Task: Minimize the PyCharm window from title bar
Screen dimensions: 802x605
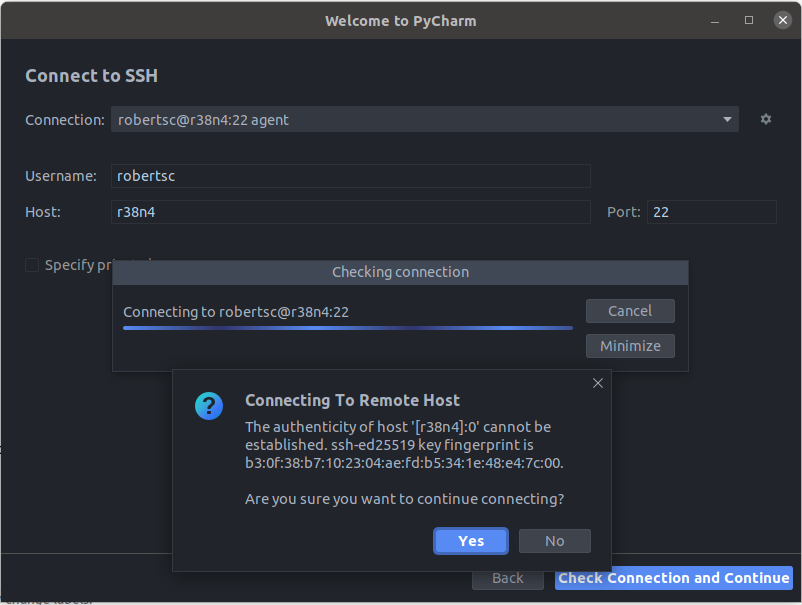Action: pyautogui.click(x=715, y=21)
